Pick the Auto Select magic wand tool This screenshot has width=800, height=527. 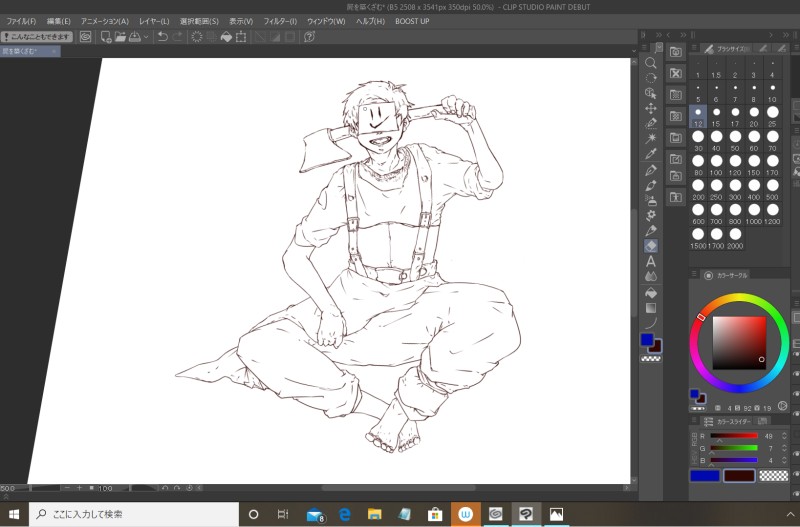pyautogui.click(x=651, y=139)
